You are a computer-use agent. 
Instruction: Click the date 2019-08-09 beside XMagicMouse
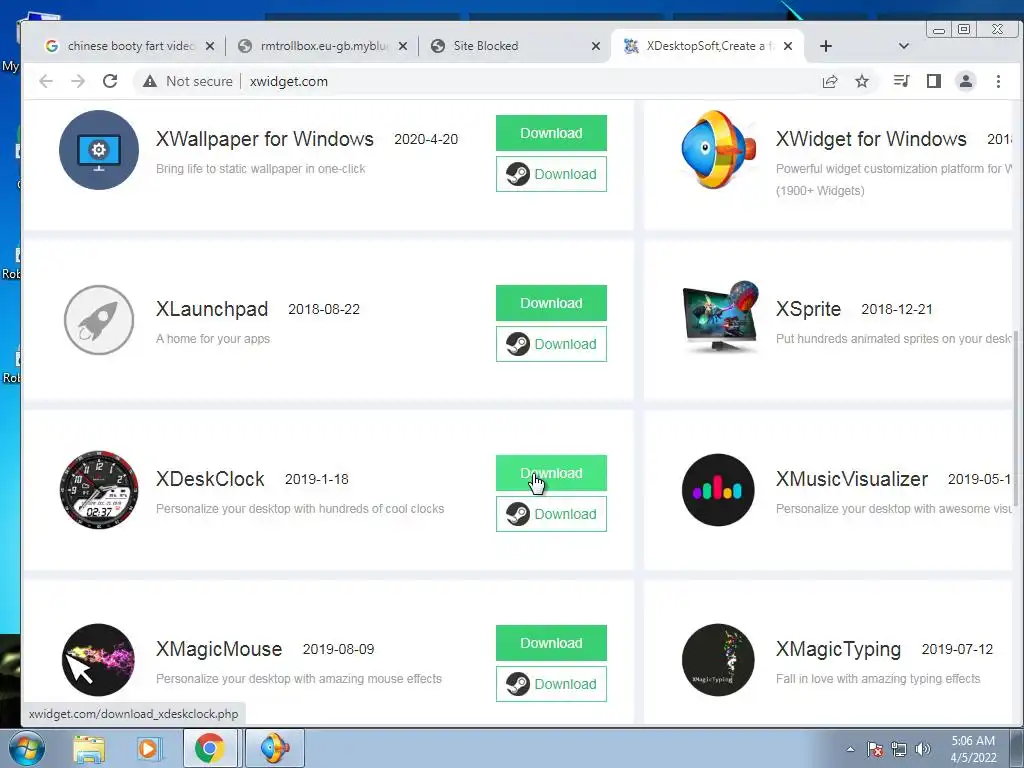(338, 649)
